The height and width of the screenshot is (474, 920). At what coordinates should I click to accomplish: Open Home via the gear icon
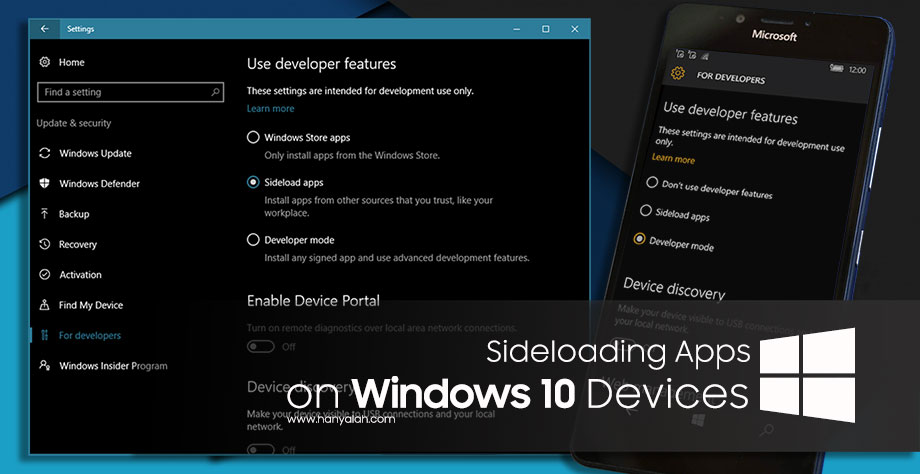pyautogui.click(x=45, y=62)
